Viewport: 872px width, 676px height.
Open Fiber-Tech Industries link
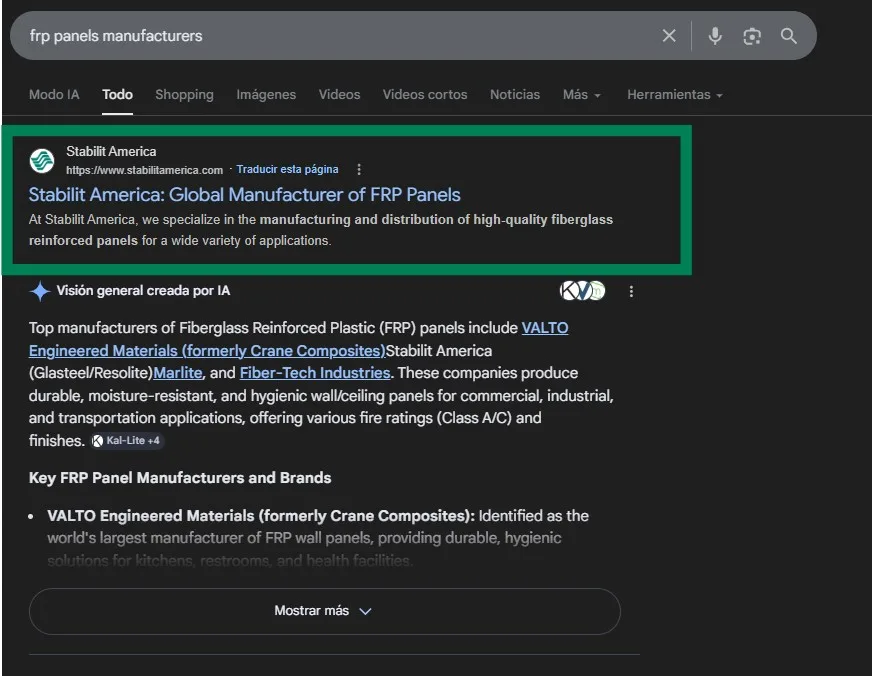[315, 372]
